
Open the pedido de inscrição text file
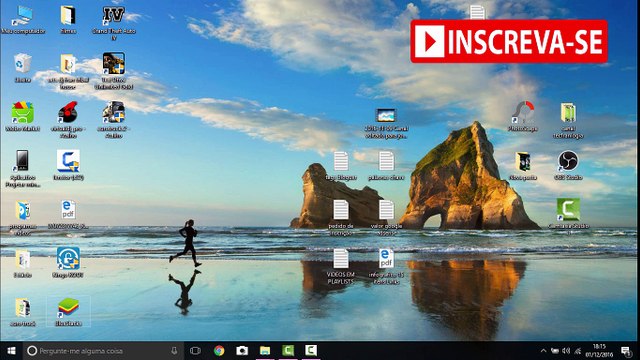coord(341,217)
